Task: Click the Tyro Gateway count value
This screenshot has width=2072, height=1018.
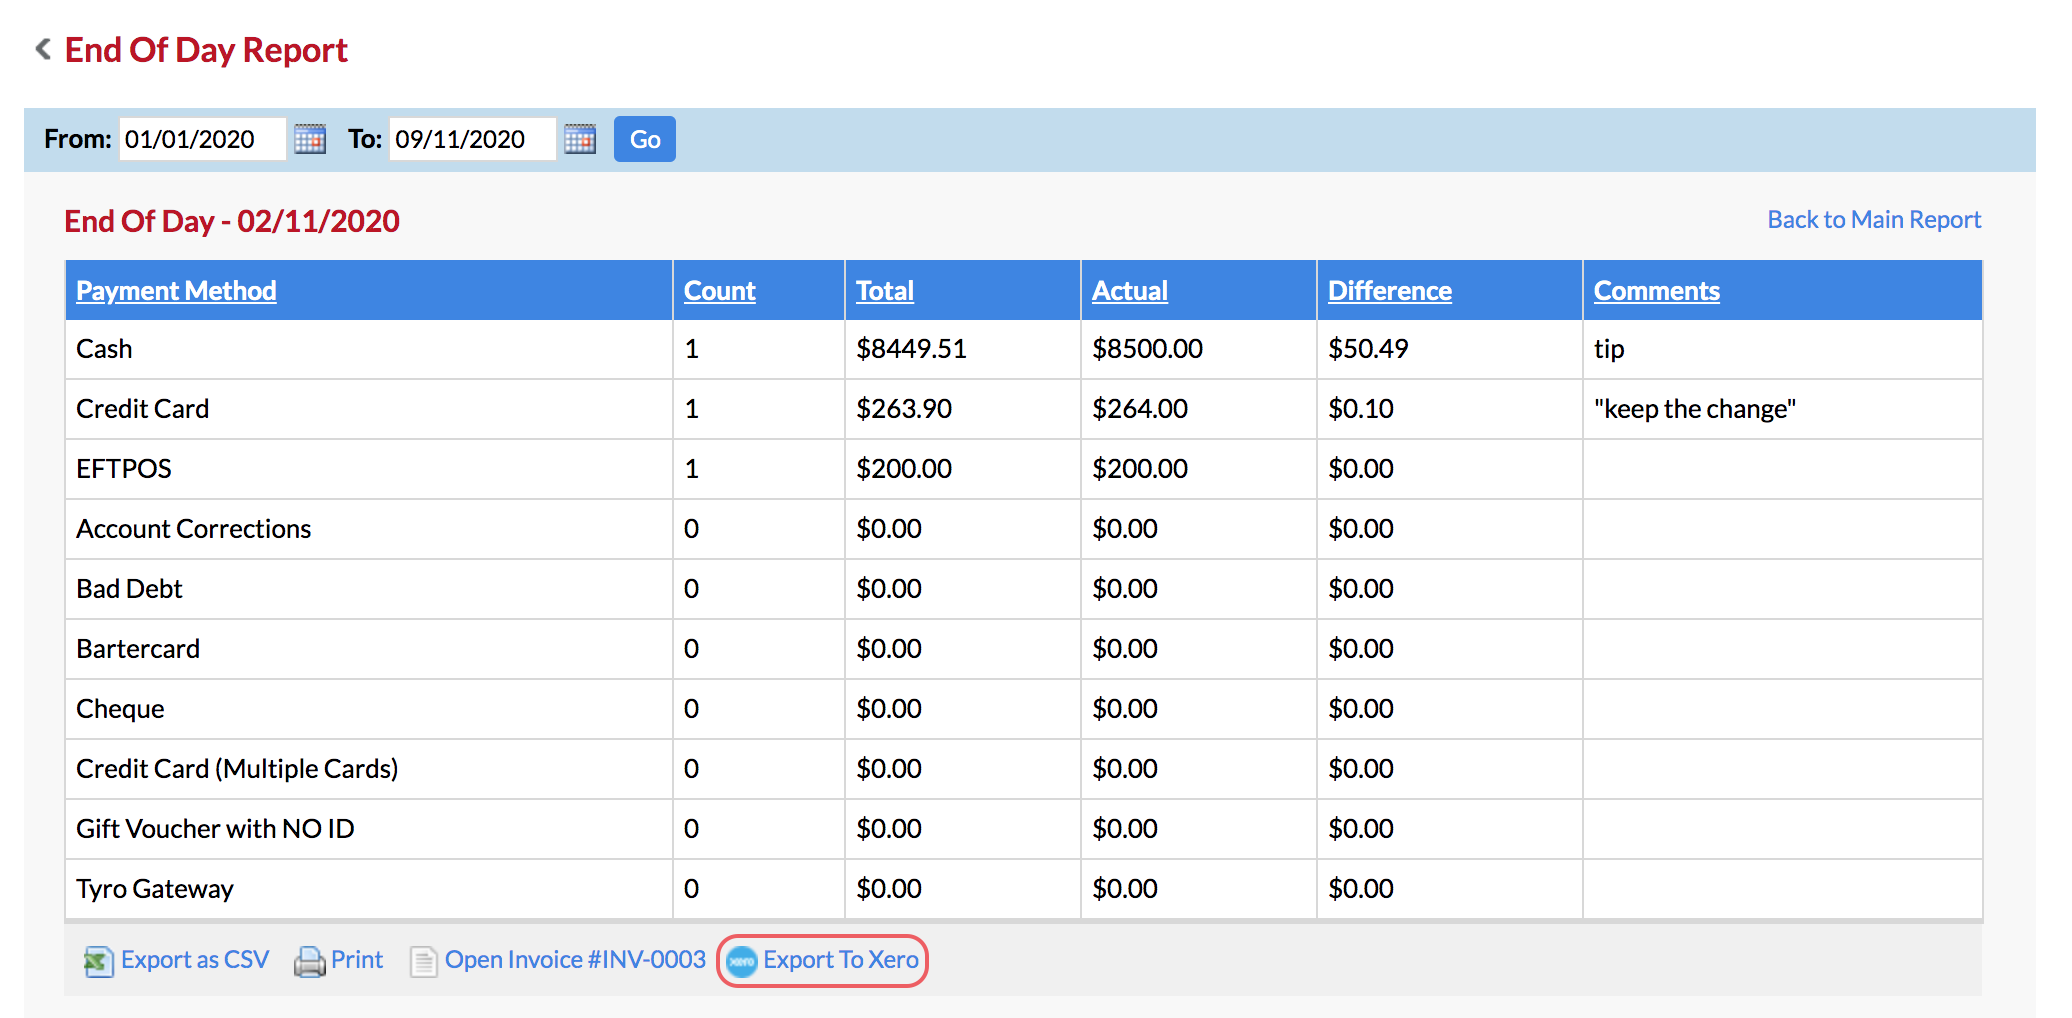Action: (691, 889)
